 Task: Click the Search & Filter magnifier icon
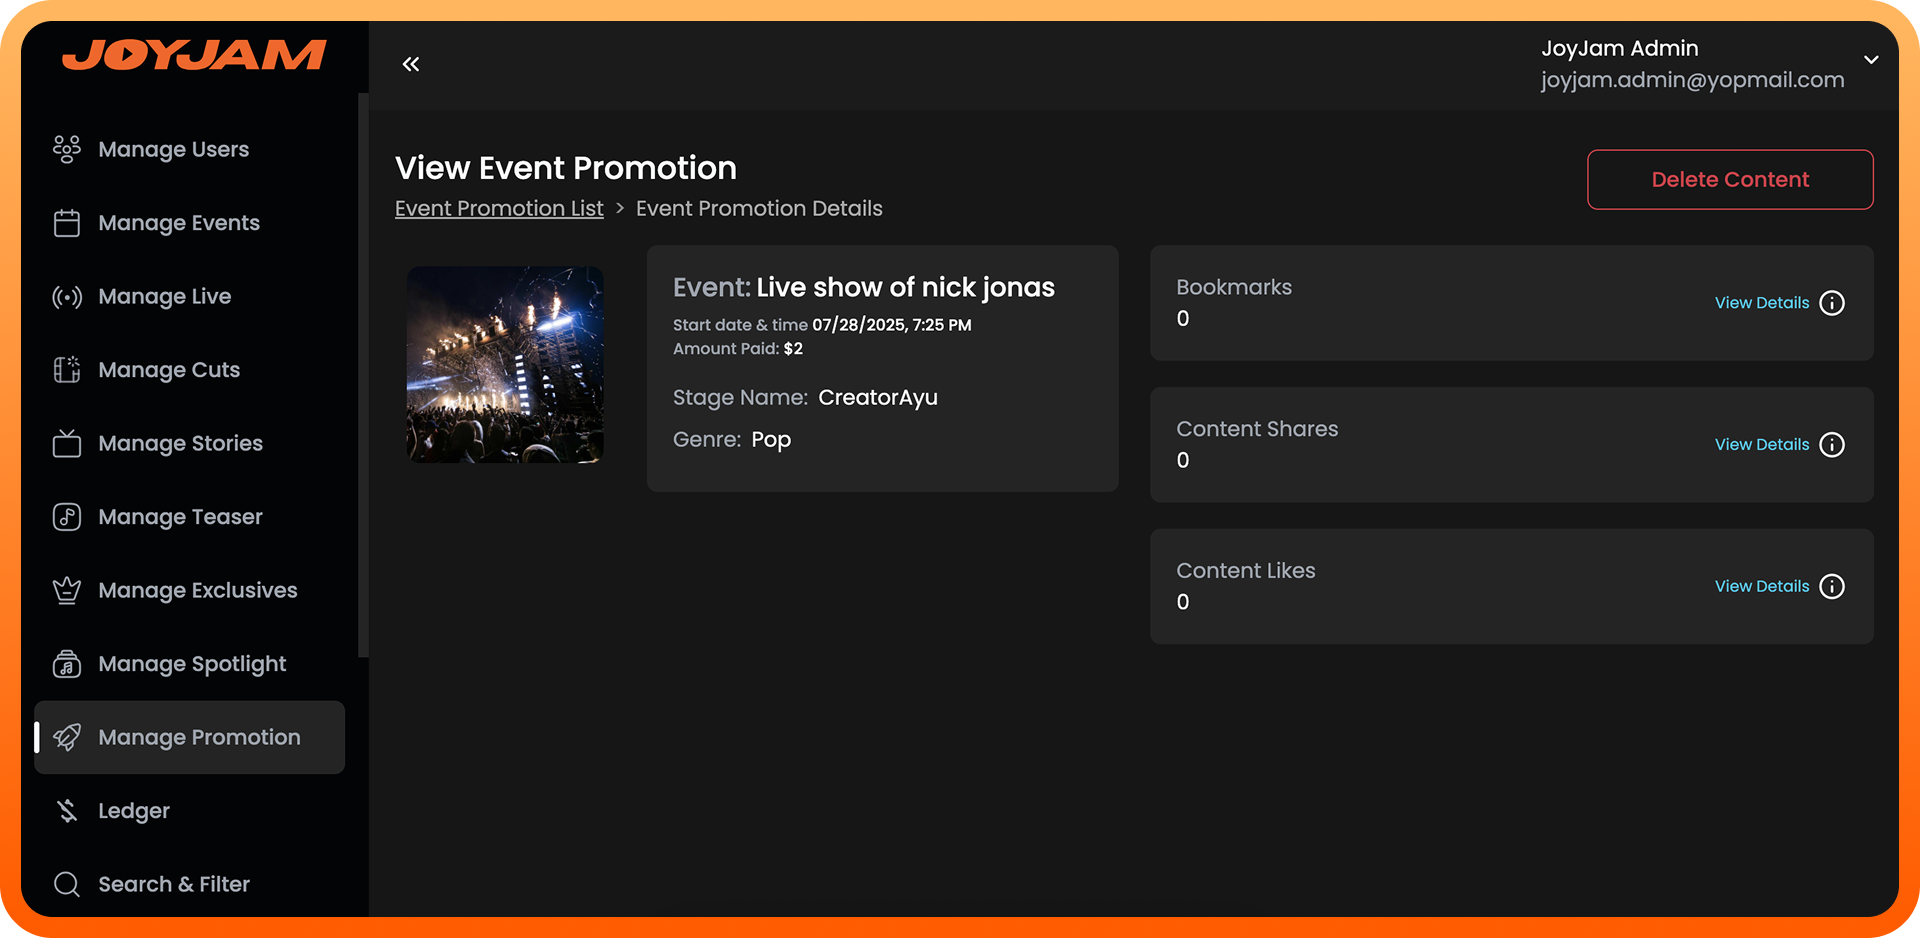coord(67,884)
